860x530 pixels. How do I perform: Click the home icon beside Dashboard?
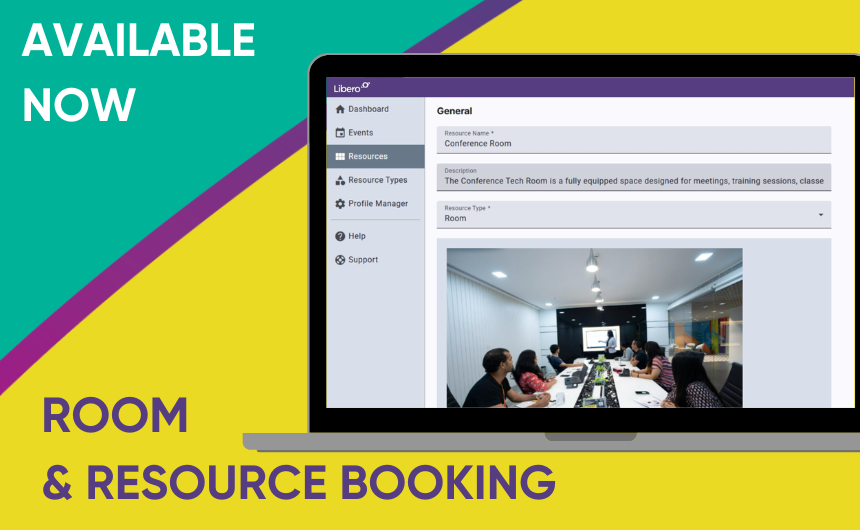point(340,109)
